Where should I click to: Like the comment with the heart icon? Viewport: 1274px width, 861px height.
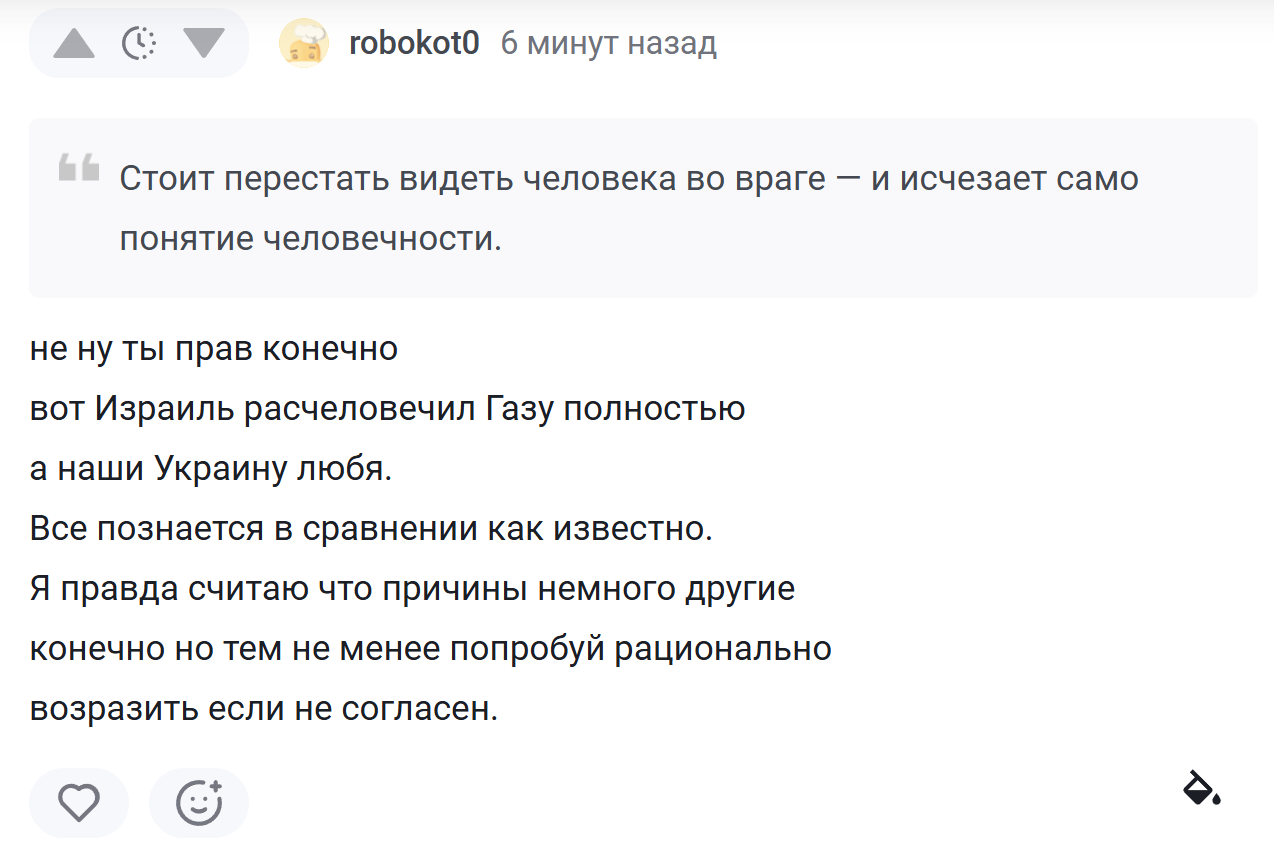(x=79, y=802)
